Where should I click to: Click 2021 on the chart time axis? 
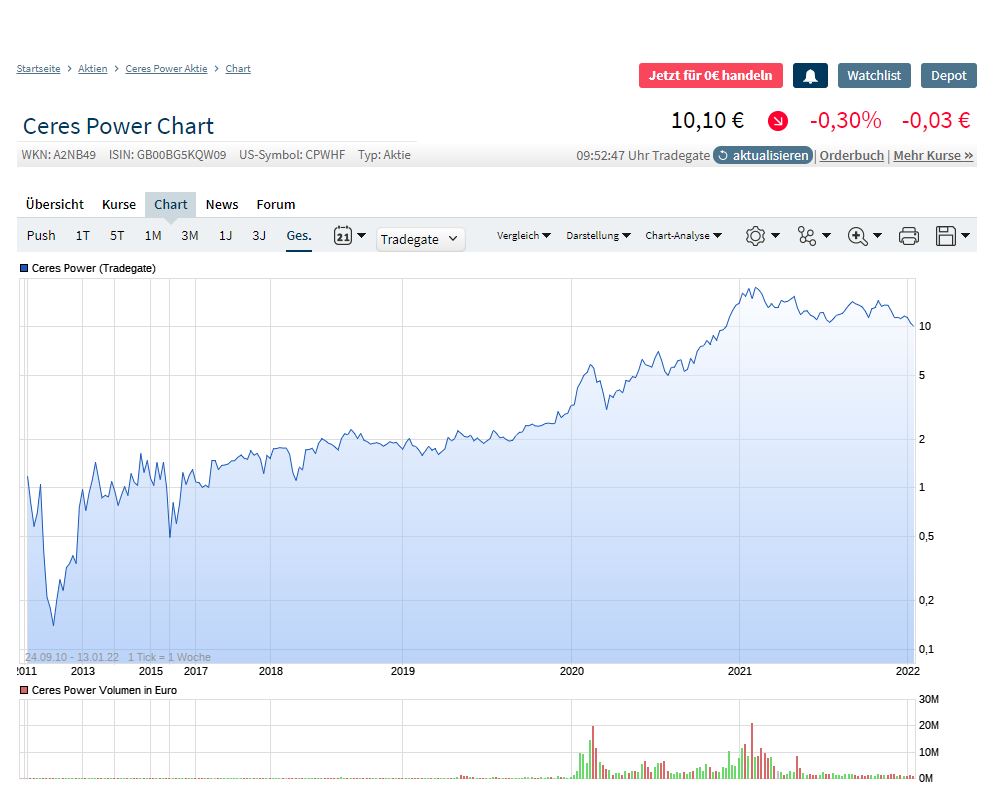739,671
